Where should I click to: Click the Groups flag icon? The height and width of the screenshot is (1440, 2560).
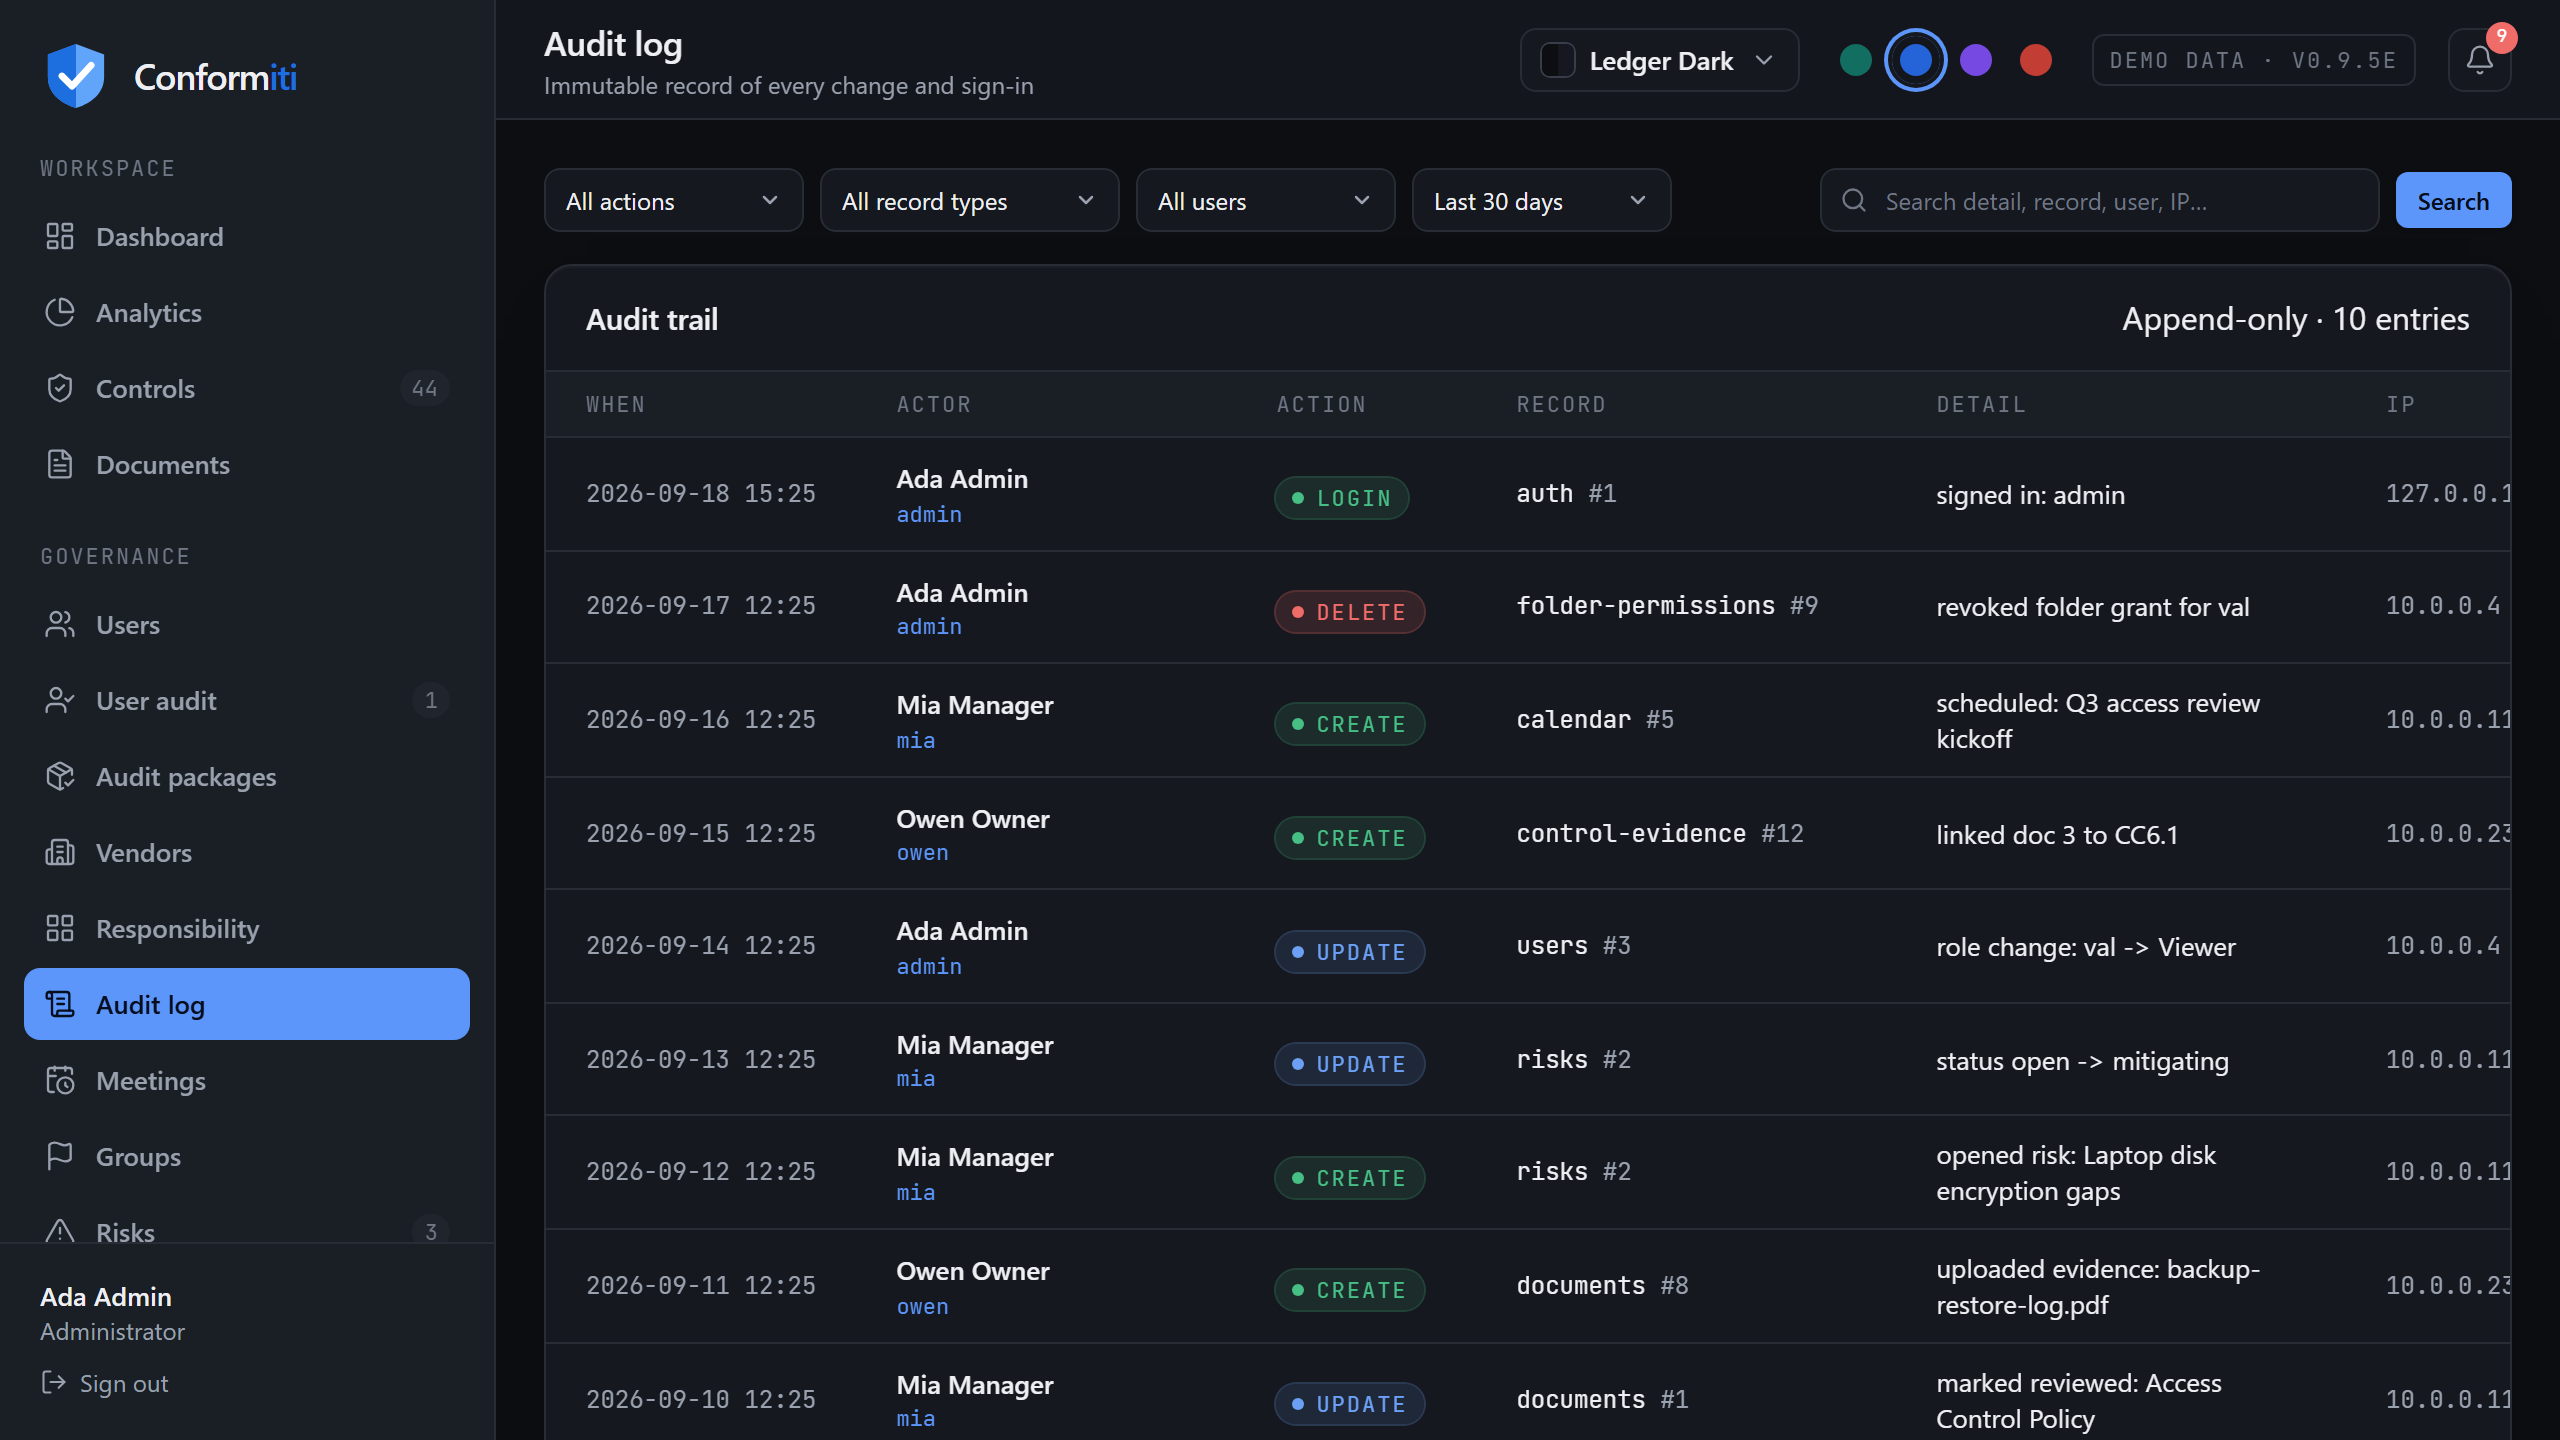pyautogui.click(x=60, y=1156)
